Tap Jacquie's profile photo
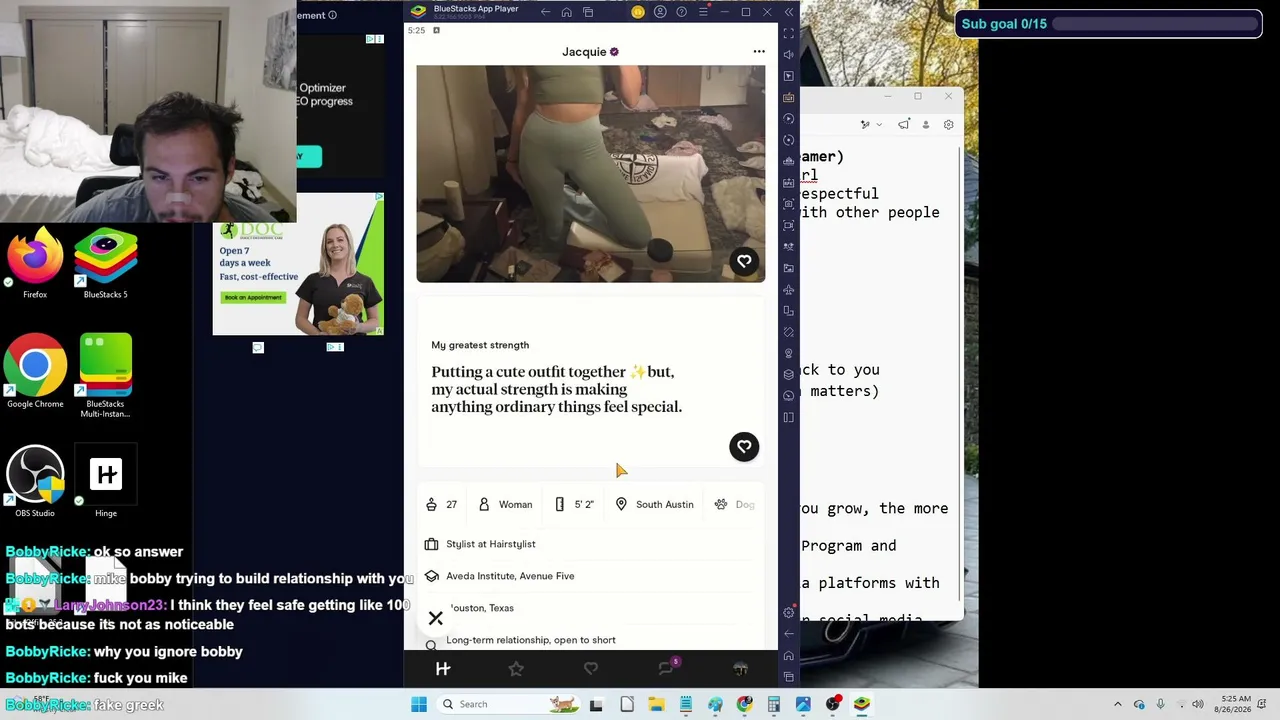The image size is (1280, 720). pos(591,174)
